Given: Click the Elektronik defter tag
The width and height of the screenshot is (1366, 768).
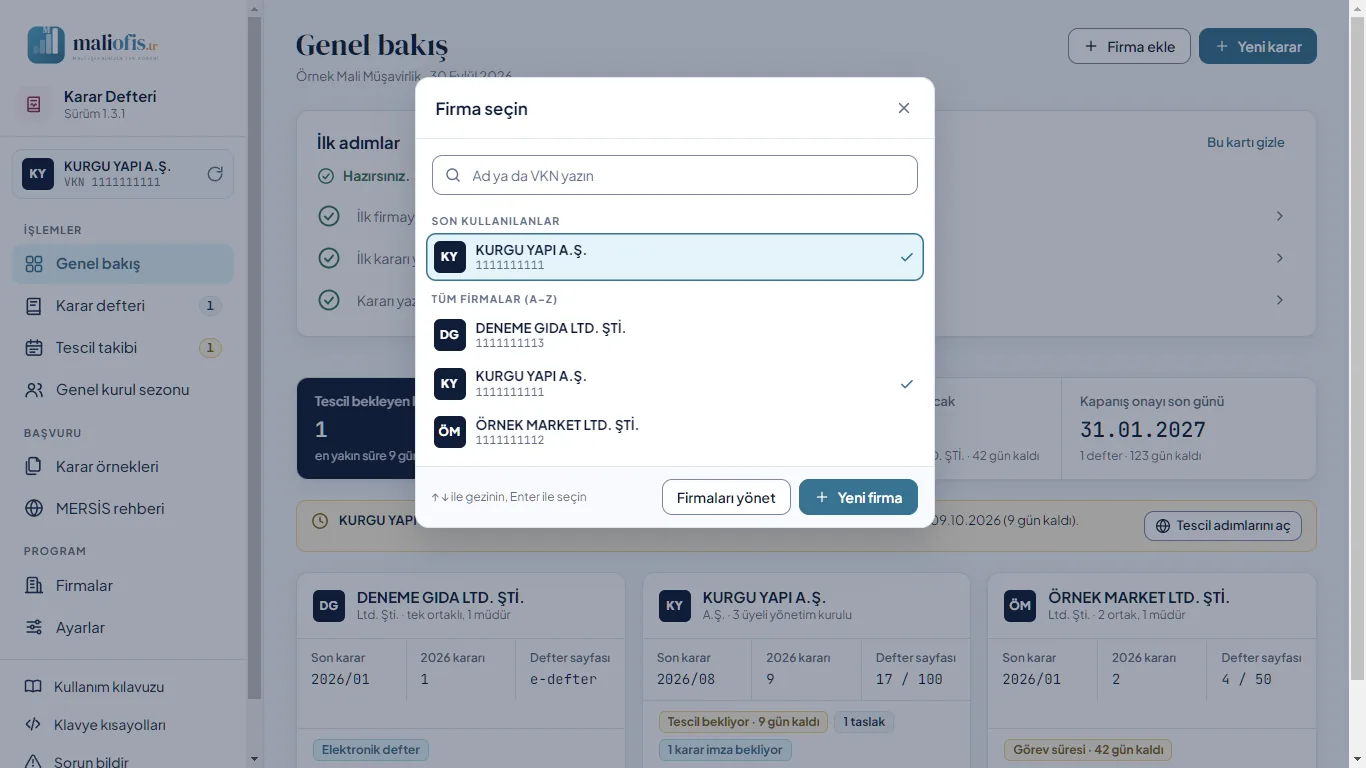Looking at the screenshot, I should pos(371,749).
